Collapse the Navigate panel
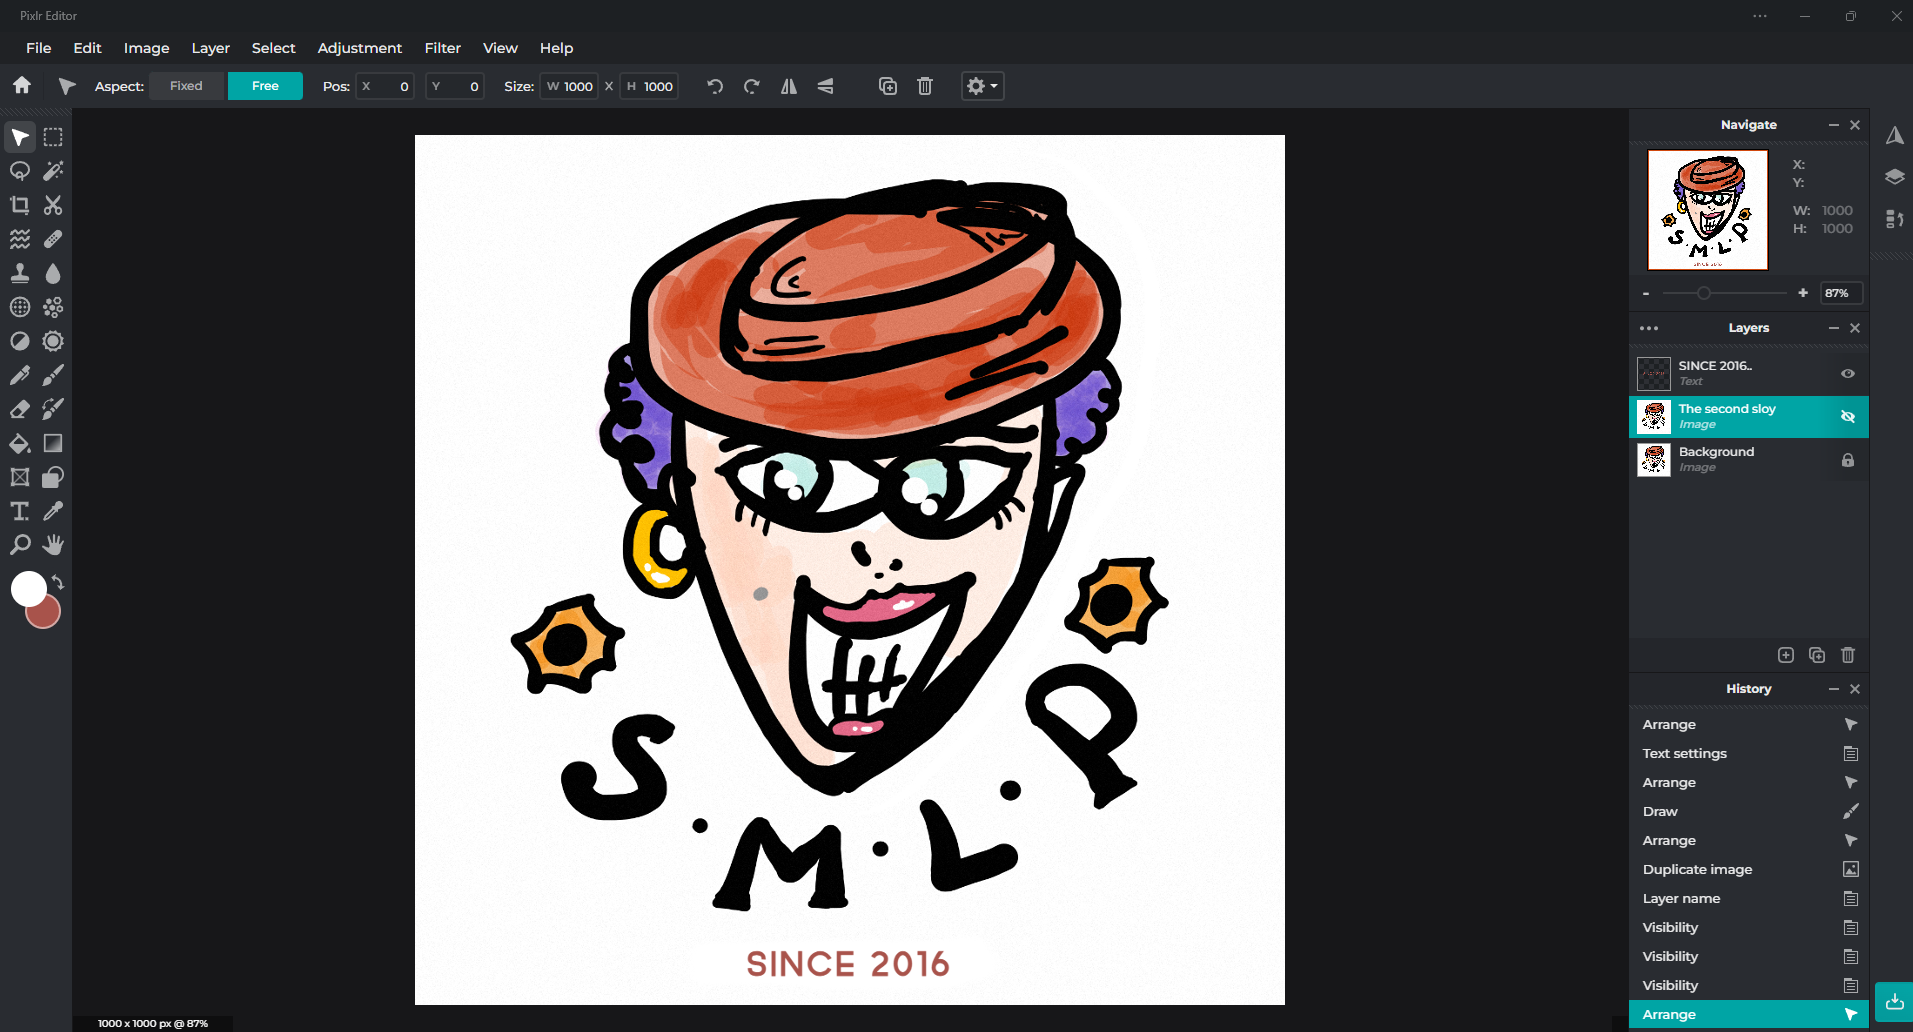 click(1834, 125)
